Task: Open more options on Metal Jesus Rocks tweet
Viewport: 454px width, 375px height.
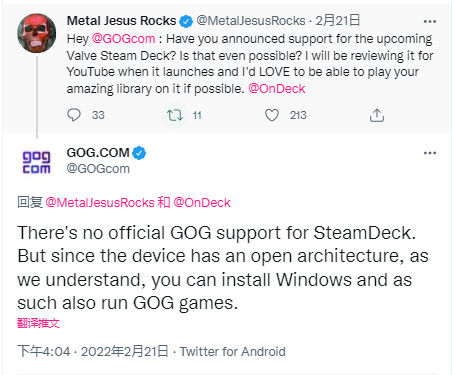Action: 430,21
